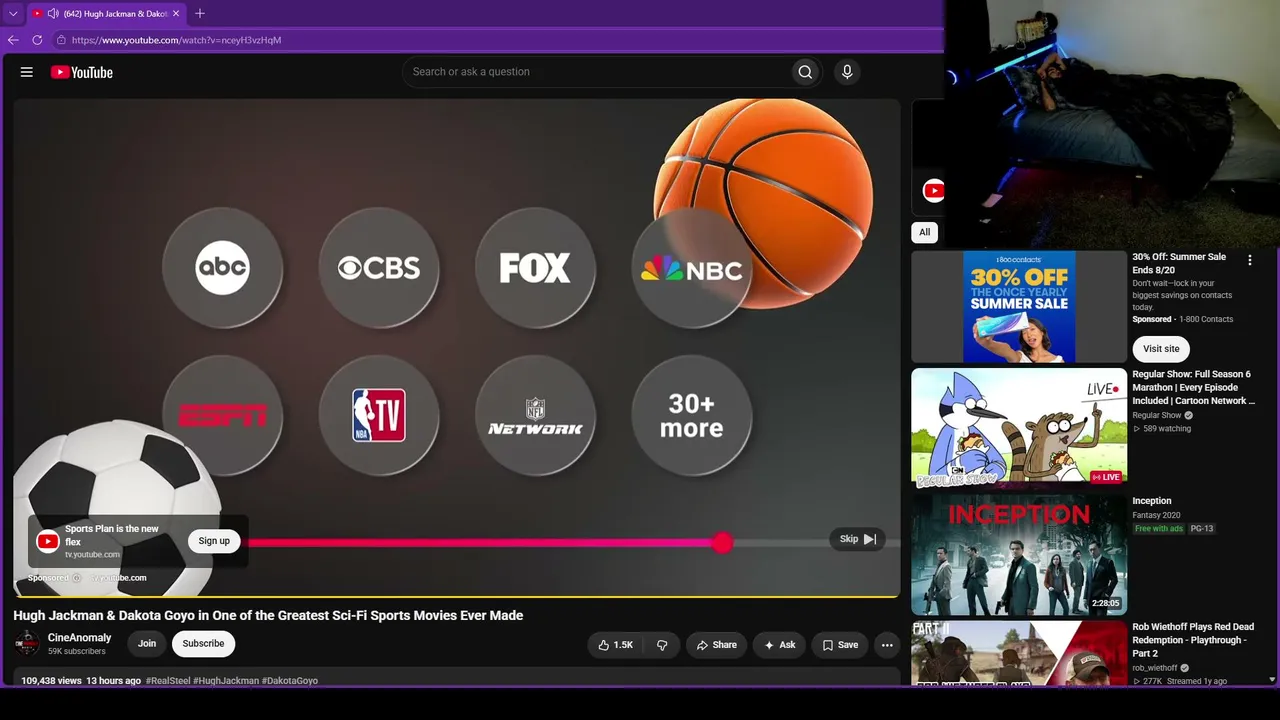The width and height of the screenshot is (1280, 720).
Task: Open options menu for Summer Sale ad
Action: coord(1249,260)
